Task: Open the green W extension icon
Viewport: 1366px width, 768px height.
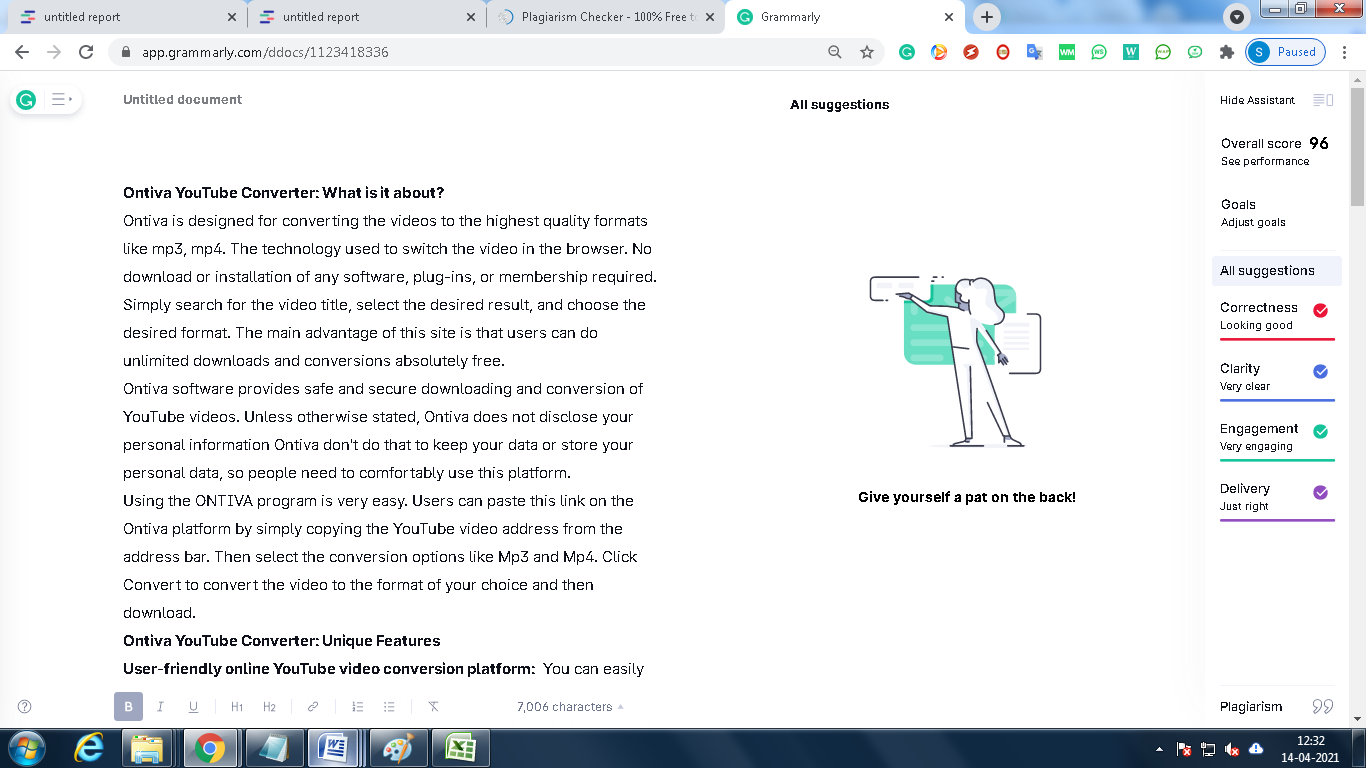Action: tap(1131, 52)
